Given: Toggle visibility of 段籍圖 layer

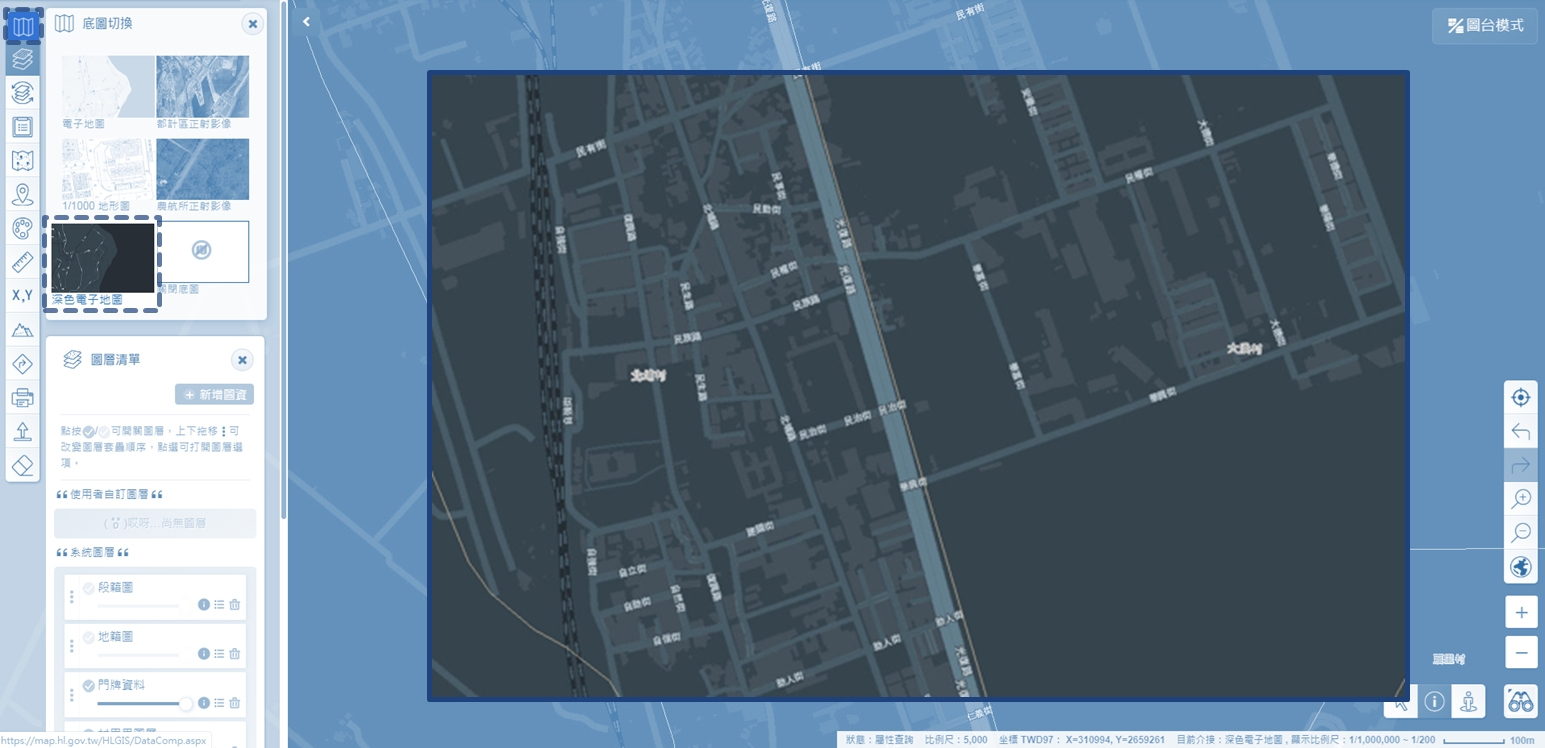Looking at the screenshot, I should point(89,588).
